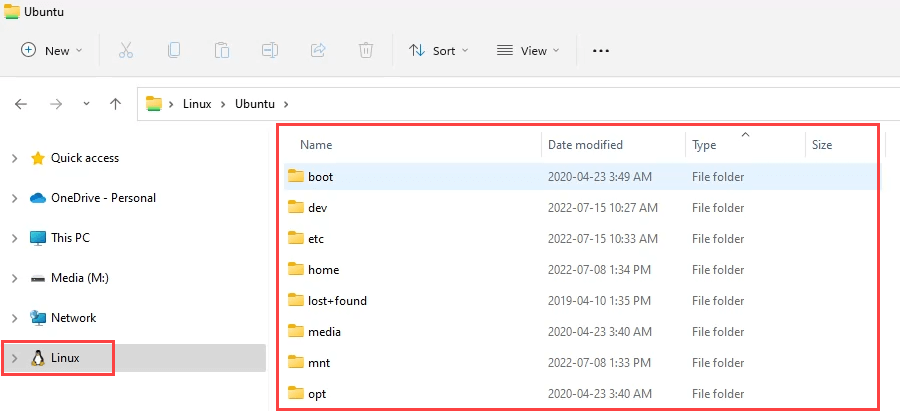900x411 pixels.
Task: Click Linux in the address breadcrumb
Action: click(197, 104)
